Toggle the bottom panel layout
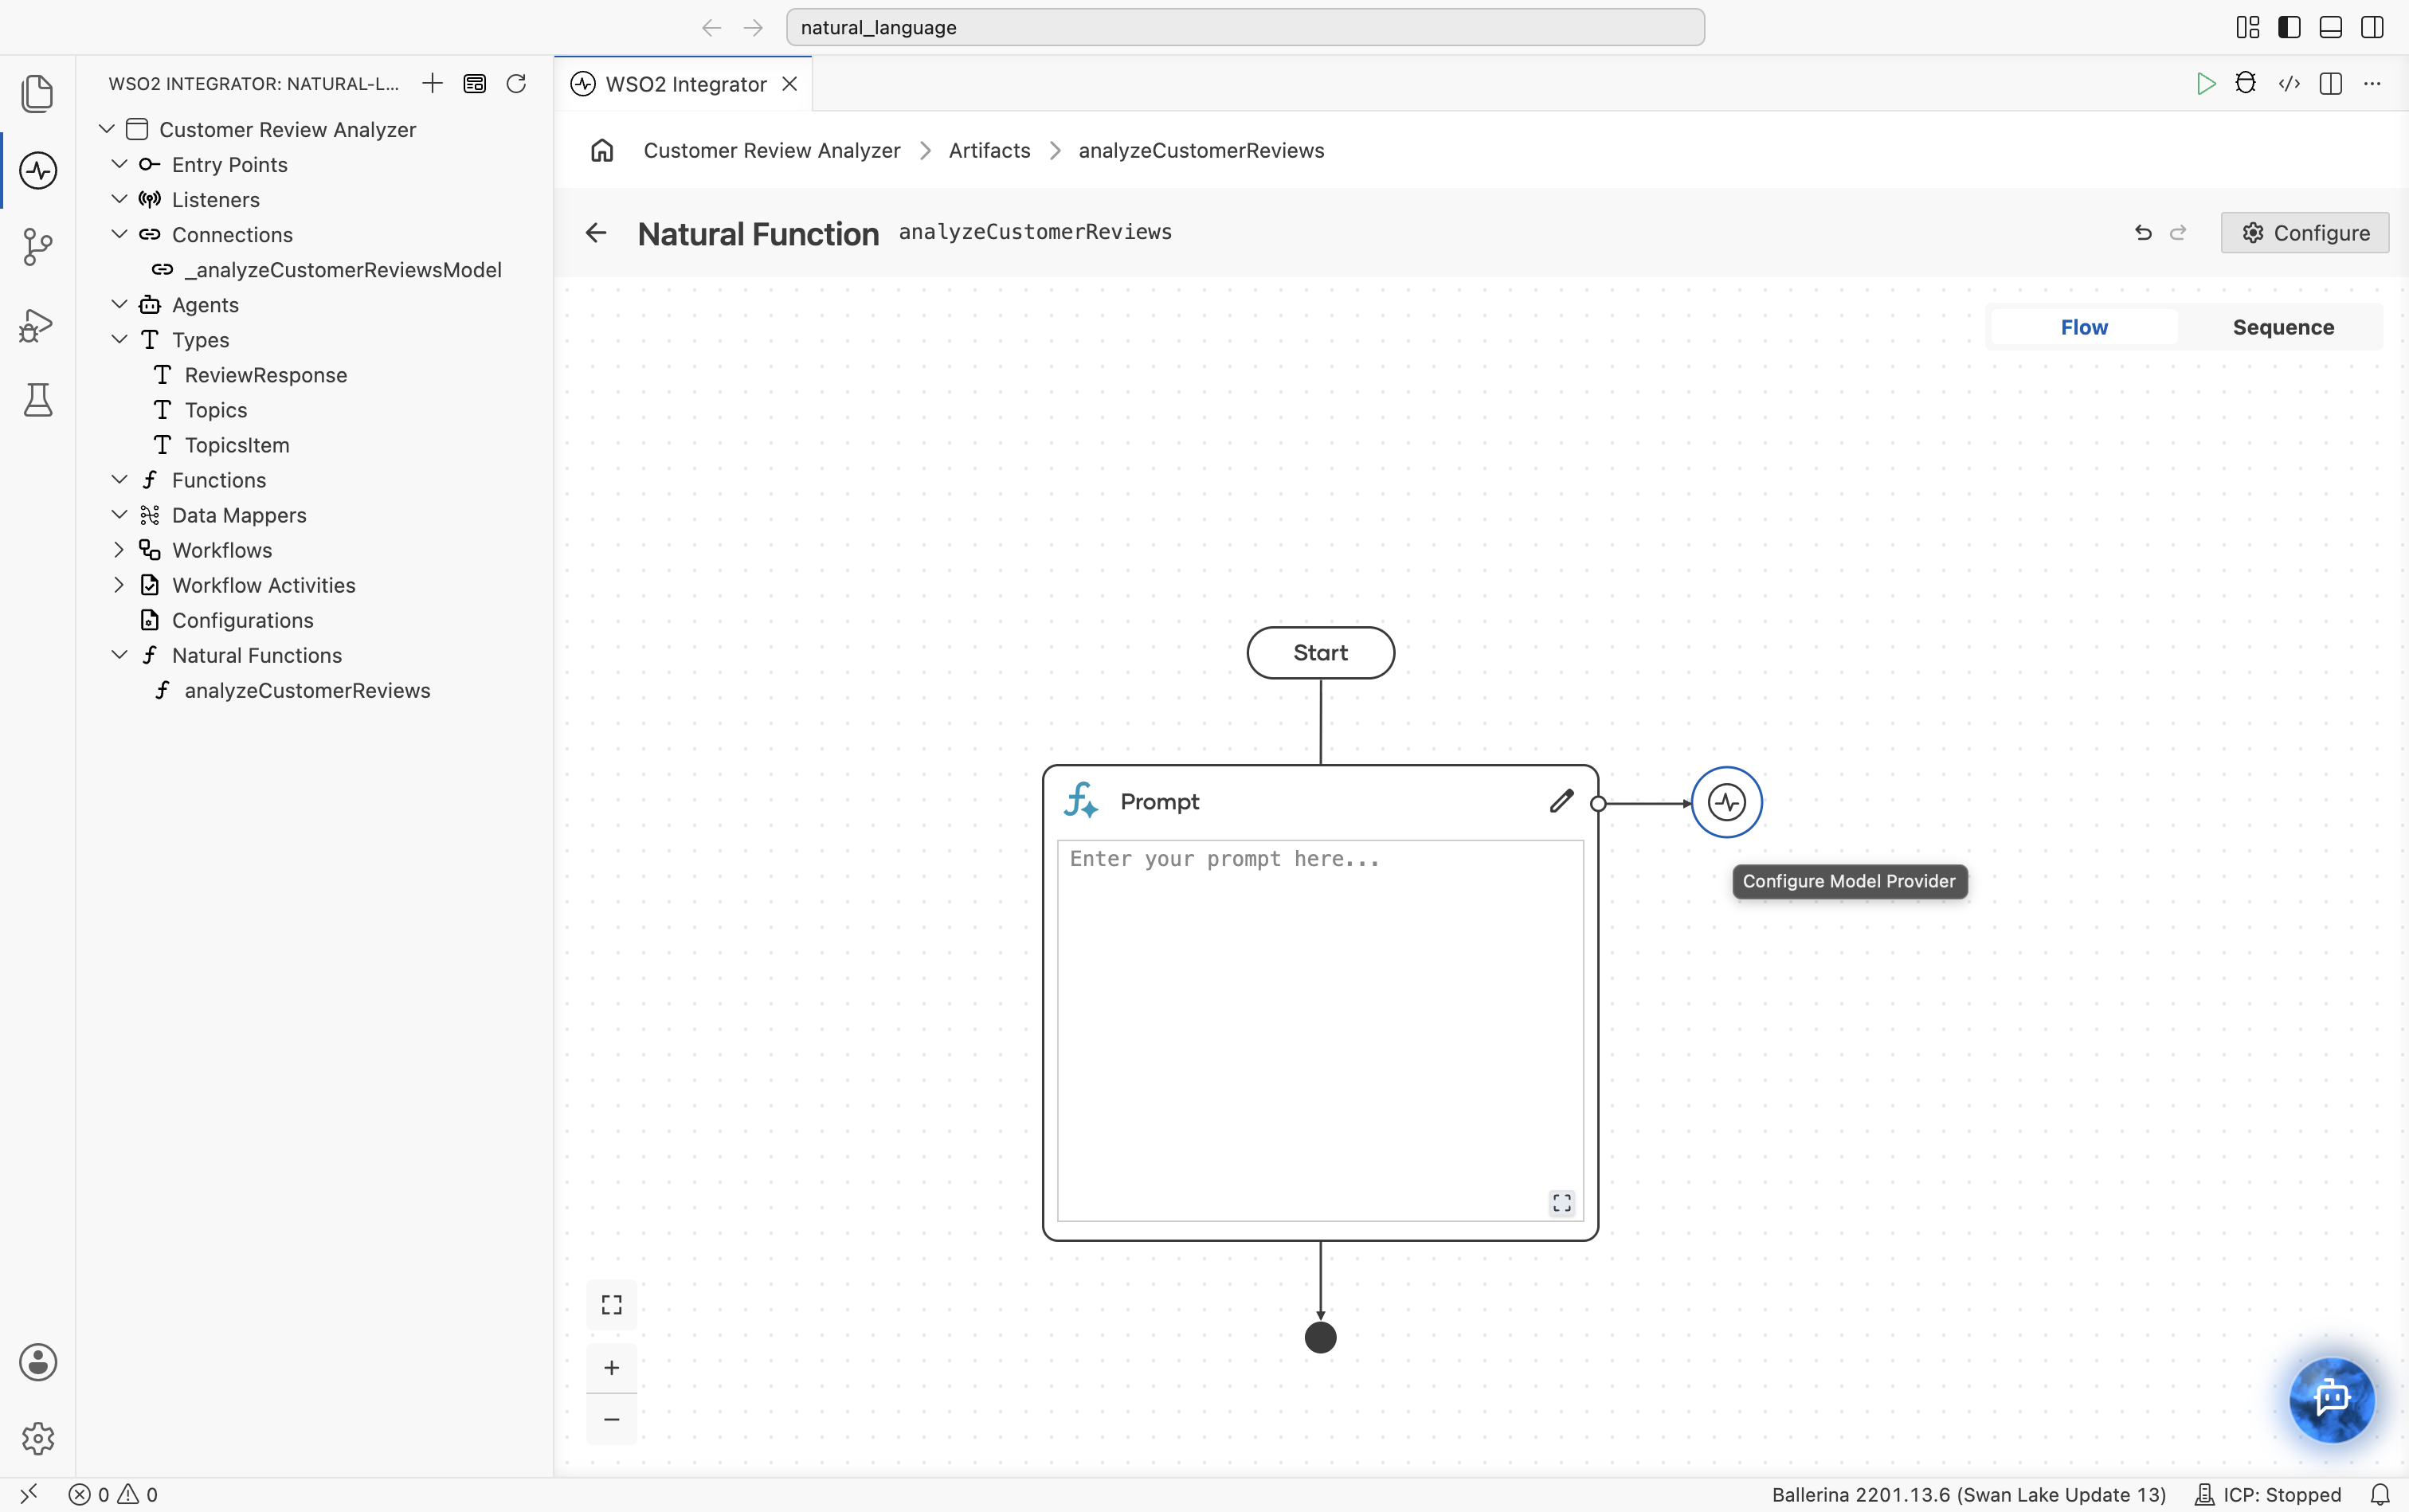 click(2331, 27)
